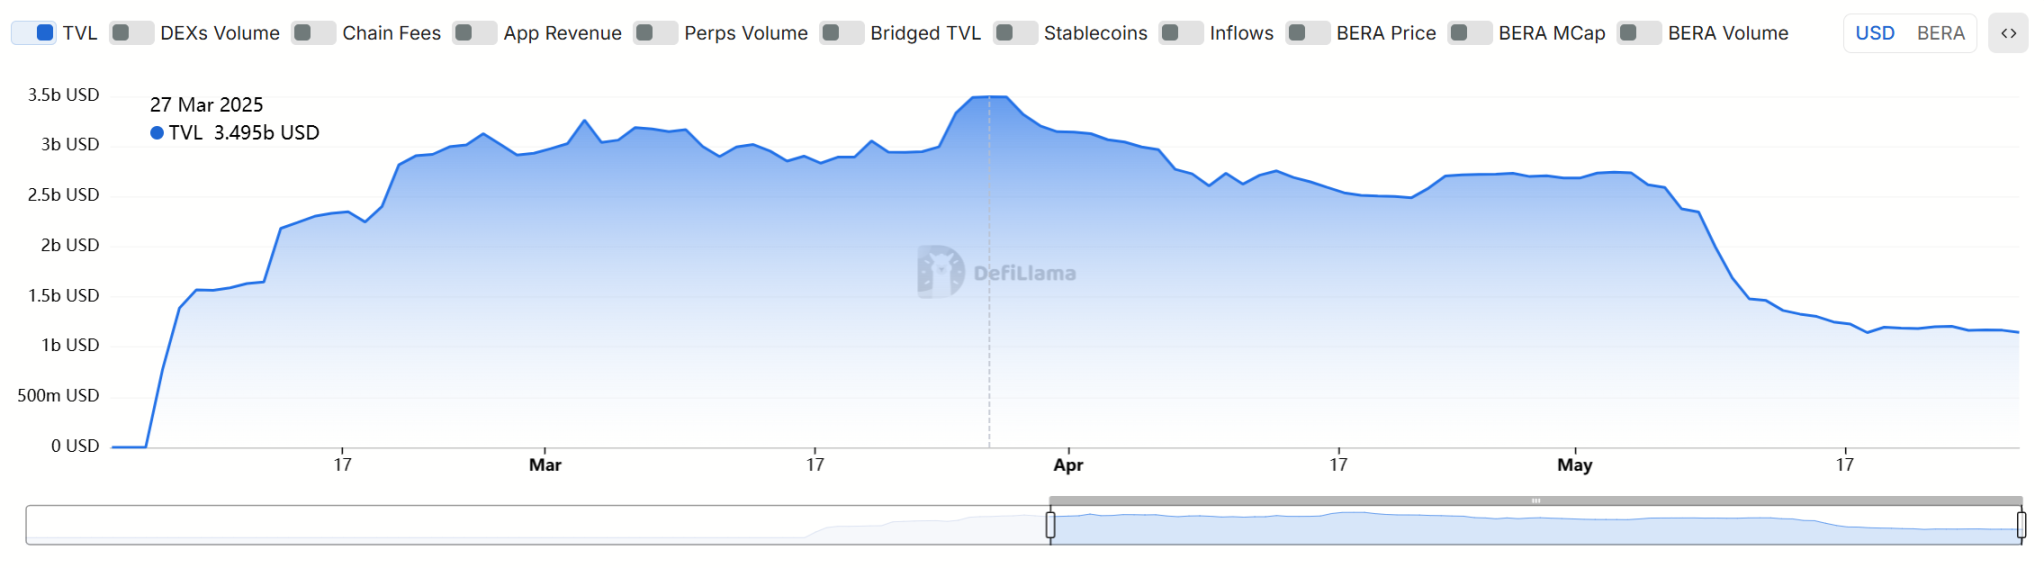
Task: Enable BERA MCap series
Action: (x=1469, y=33)
